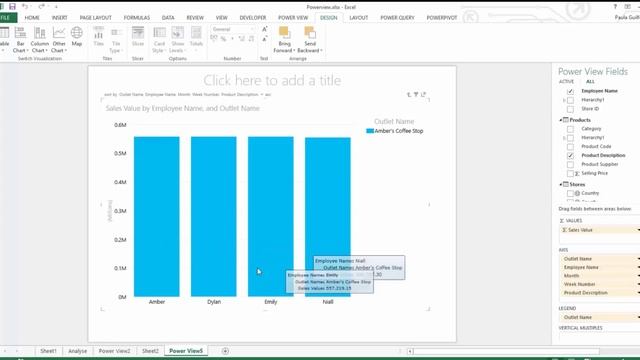640x360 pixels.
Task: Switch to the Analyse sheet tab
Action: click(x=78, y=351)
